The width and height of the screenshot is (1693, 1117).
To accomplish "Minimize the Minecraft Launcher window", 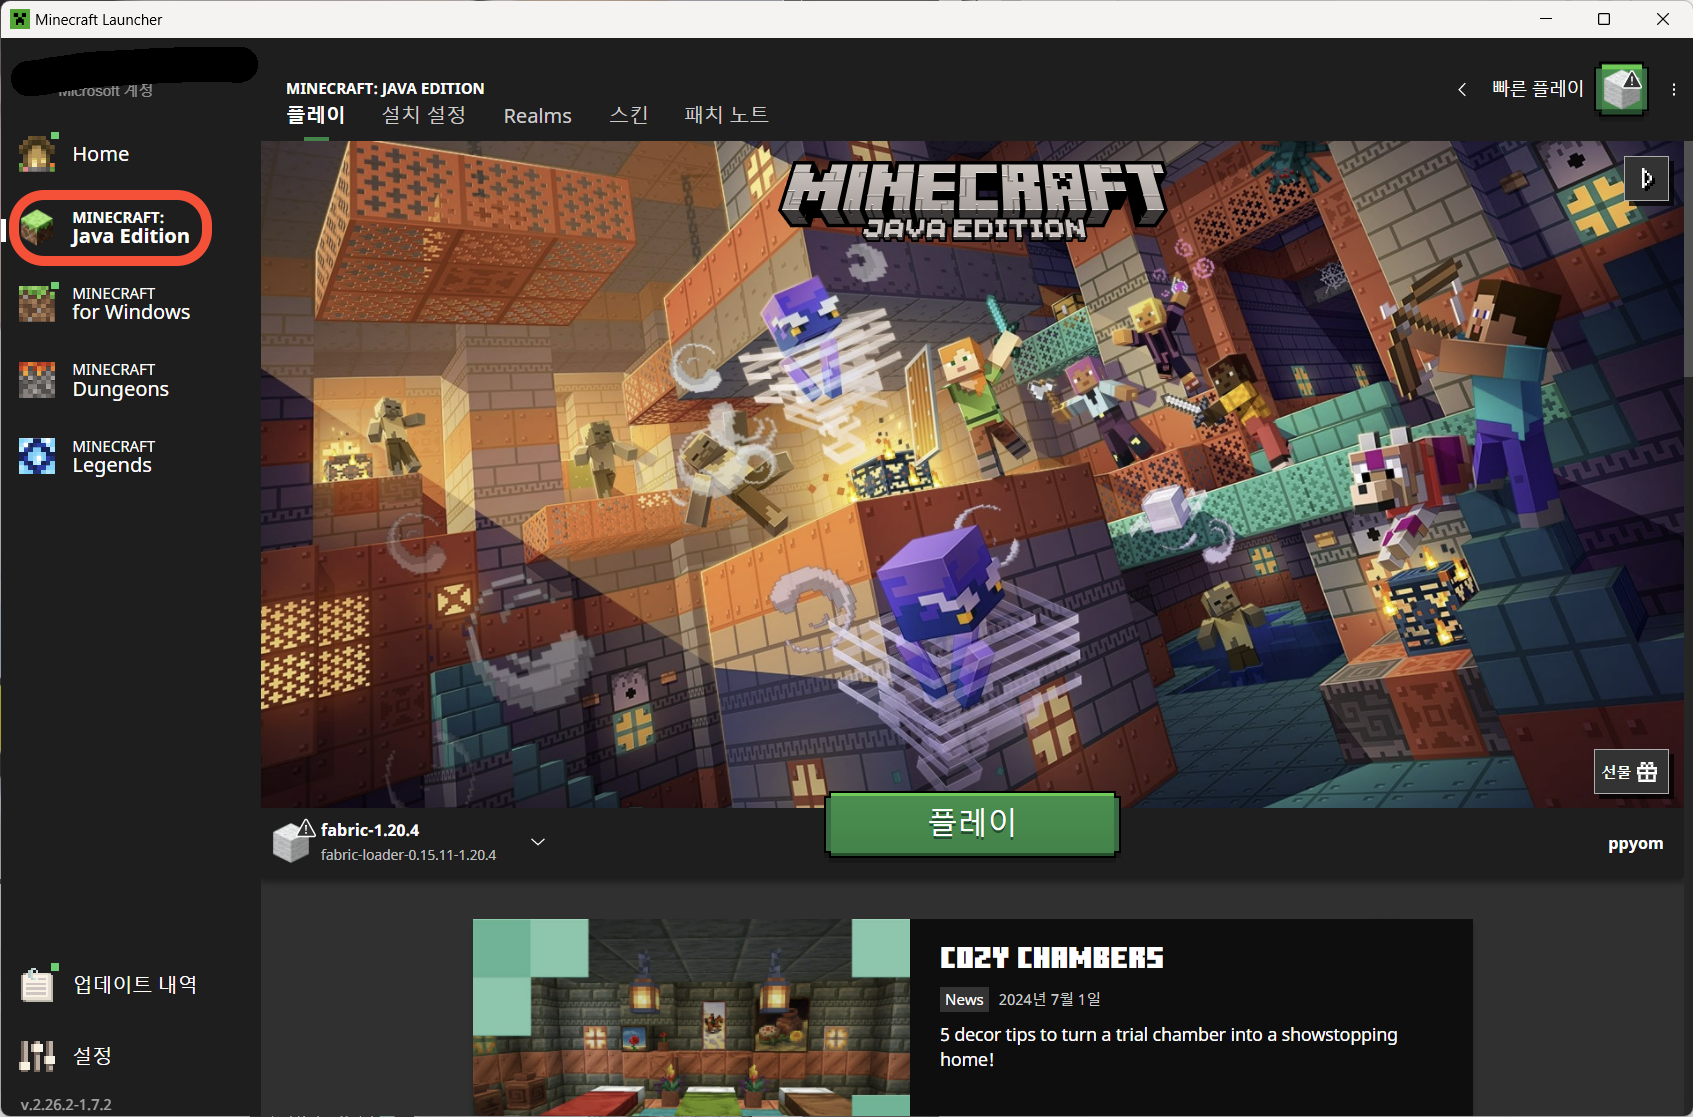I will pos(1546,19).
